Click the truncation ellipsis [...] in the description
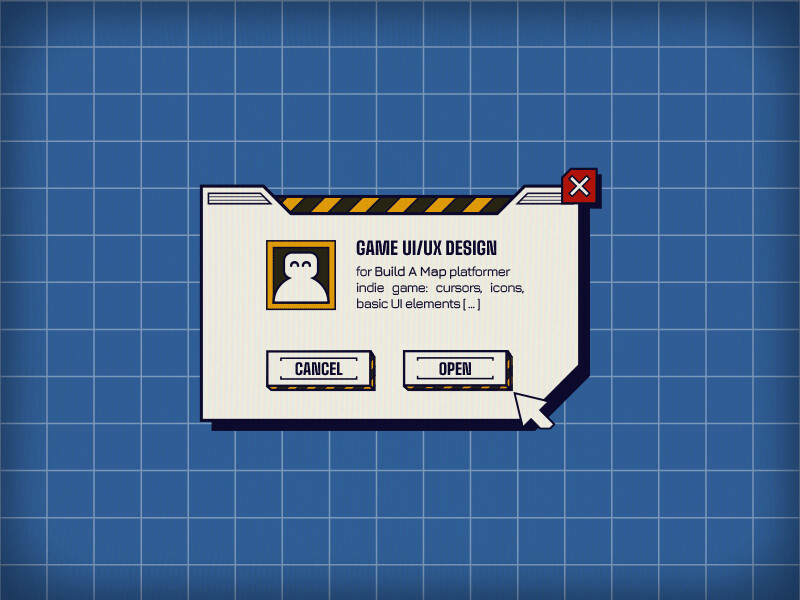The width and height of the screenshot is (800, 600). click(x=471, y=304)
